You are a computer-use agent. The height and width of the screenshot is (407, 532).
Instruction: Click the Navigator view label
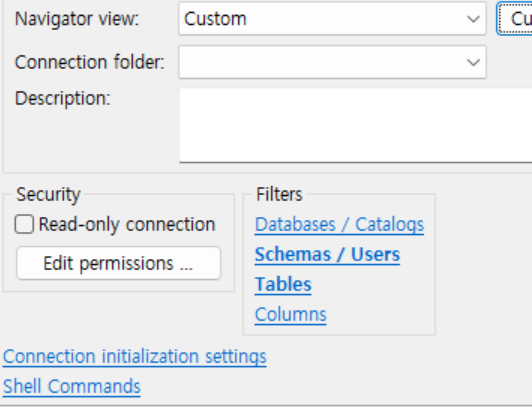(x=77, y=19)
